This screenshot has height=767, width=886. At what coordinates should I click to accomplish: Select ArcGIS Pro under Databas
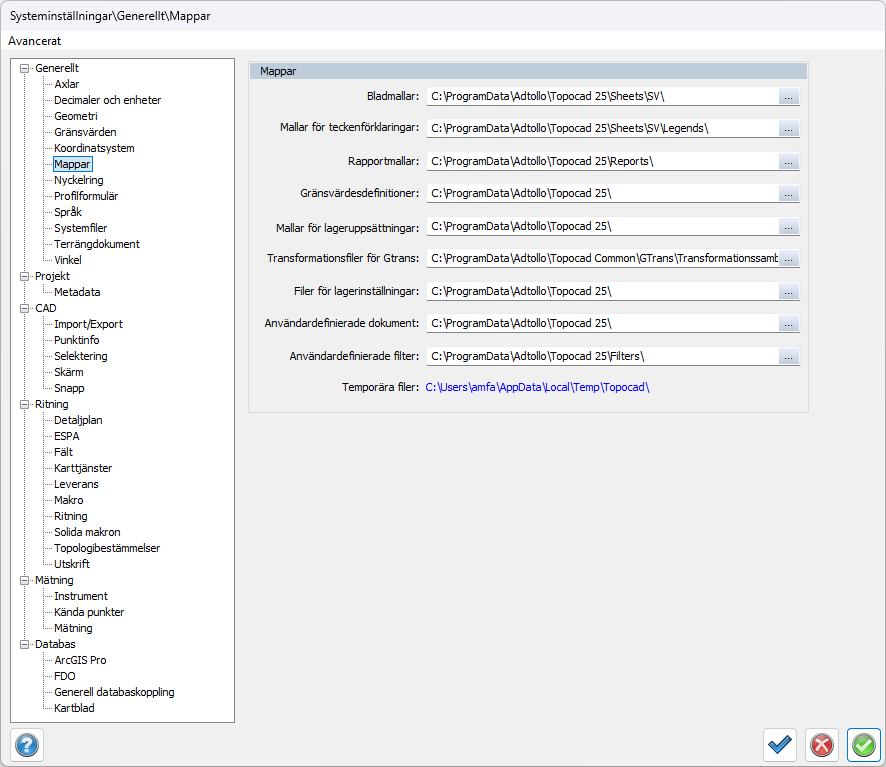pyautogui.click(x=80, y=660)
